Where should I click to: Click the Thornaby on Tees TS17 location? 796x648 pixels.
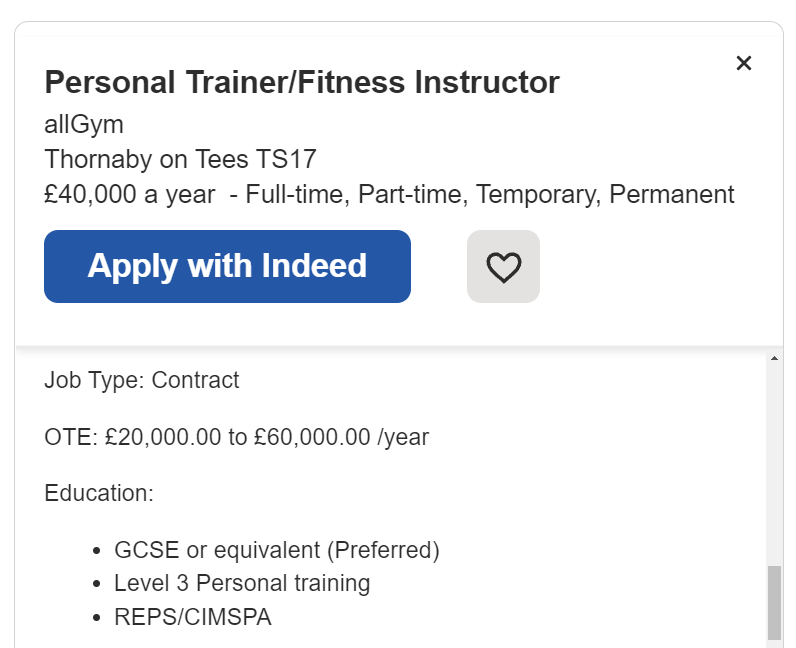coord(180,159)
